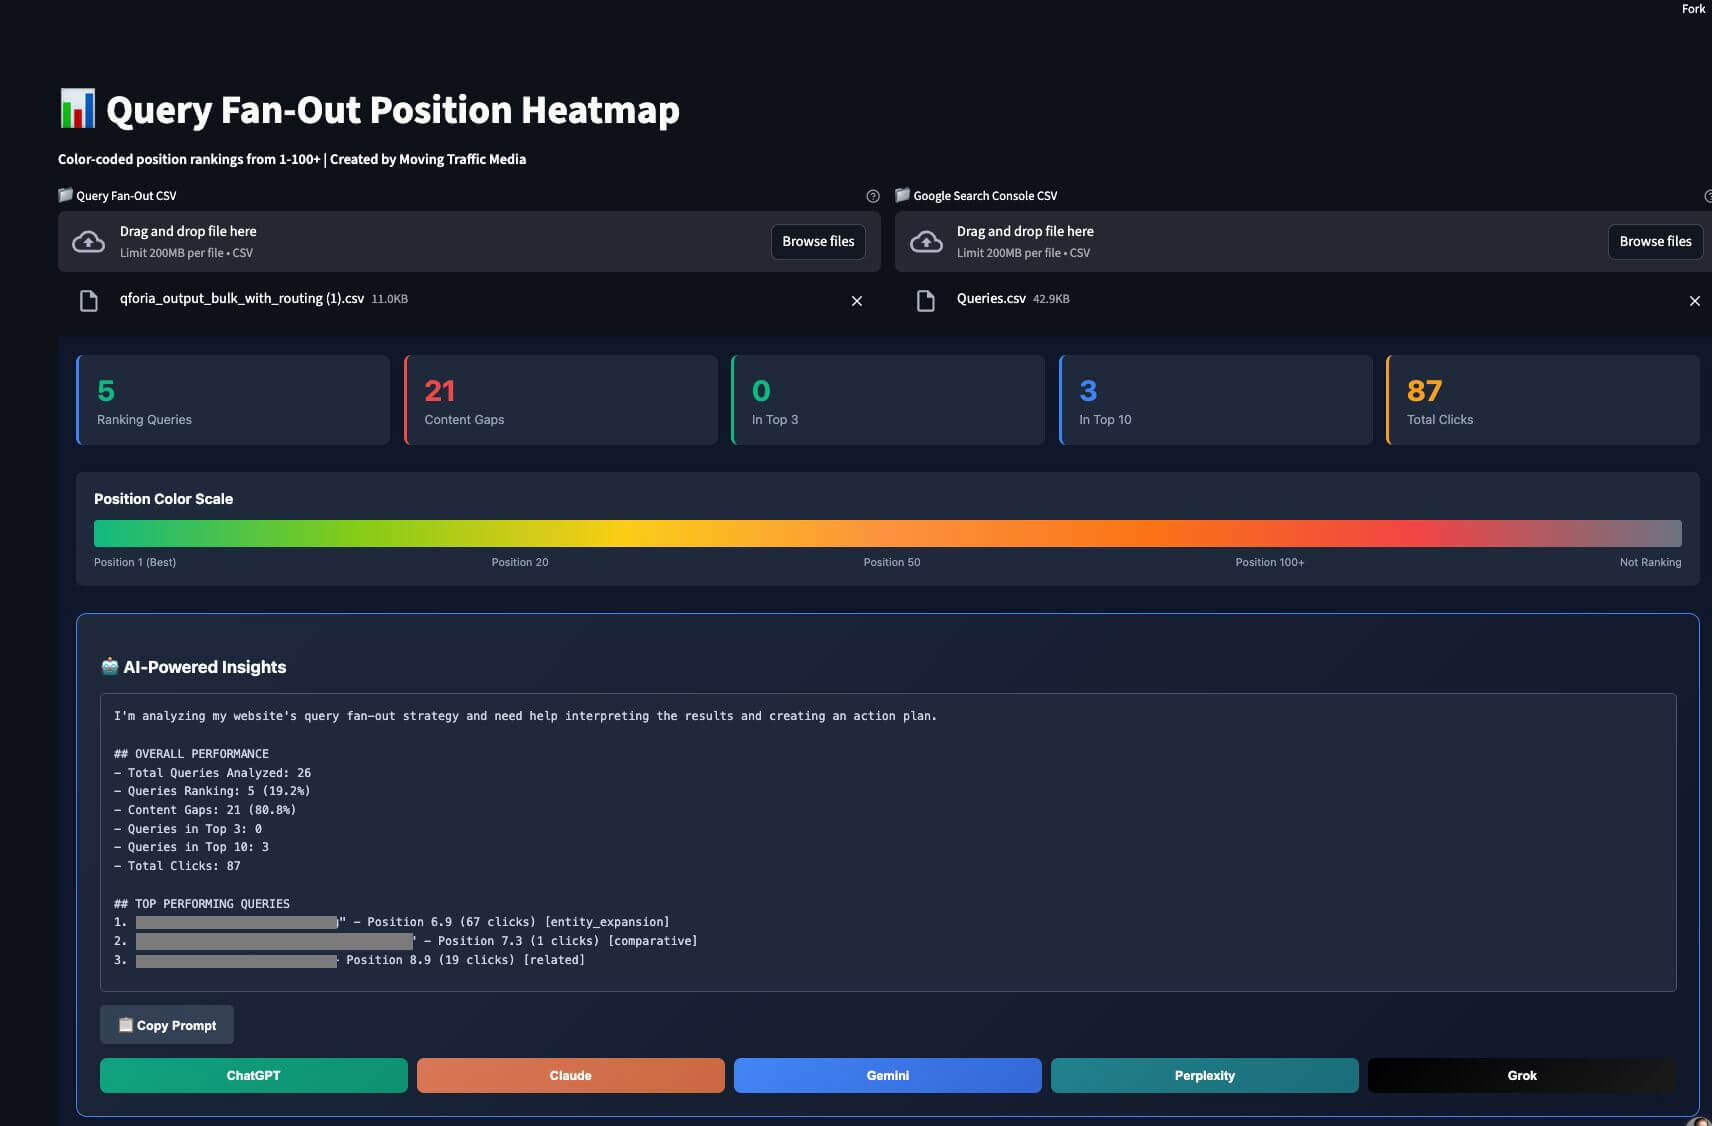Browse files for Query Fan-Out CSV

[x=818, y=241]
